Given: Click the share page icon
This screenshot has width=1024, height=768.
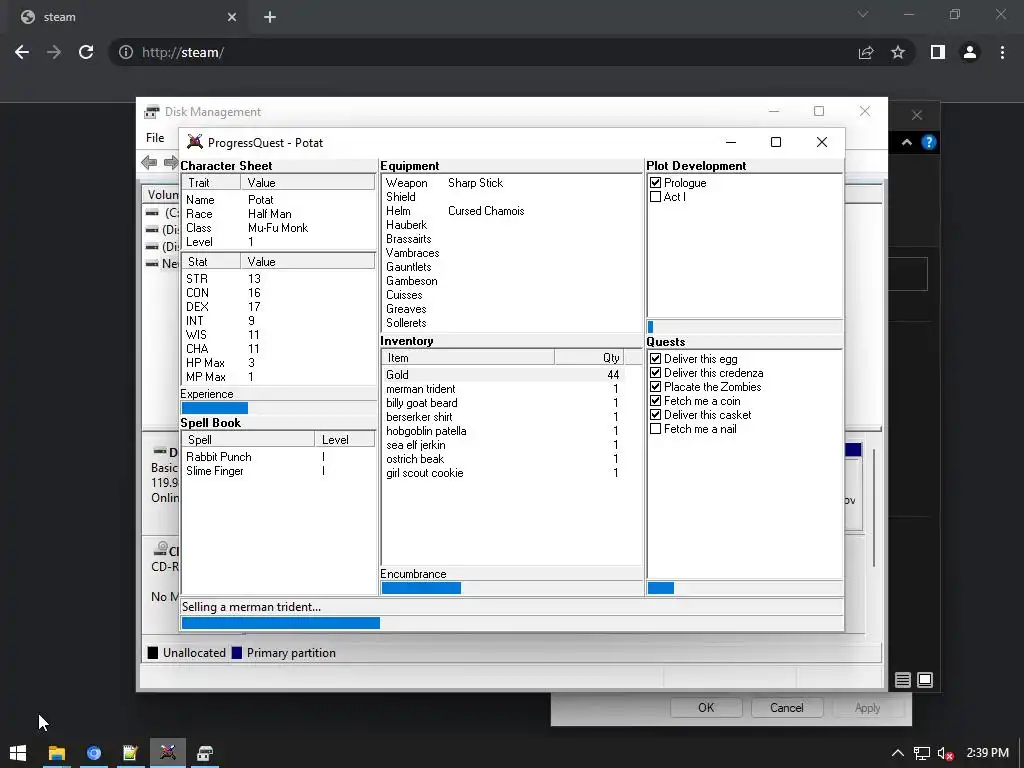Looking at the screenshot, I should tap(866, 52).
